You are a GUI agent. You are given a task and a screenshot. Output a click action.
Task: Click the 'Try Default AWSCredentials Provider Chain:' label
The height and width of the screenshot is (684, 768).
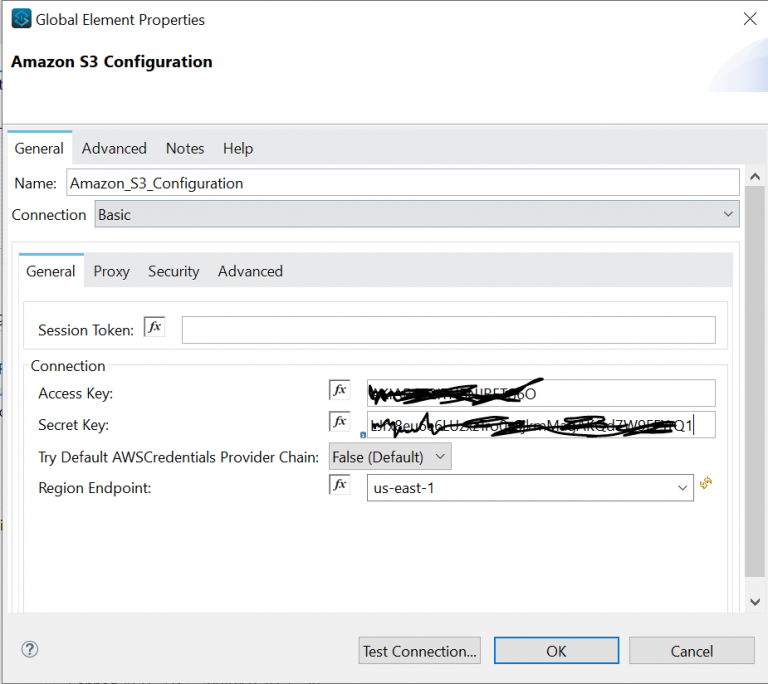tap(178, 457)
